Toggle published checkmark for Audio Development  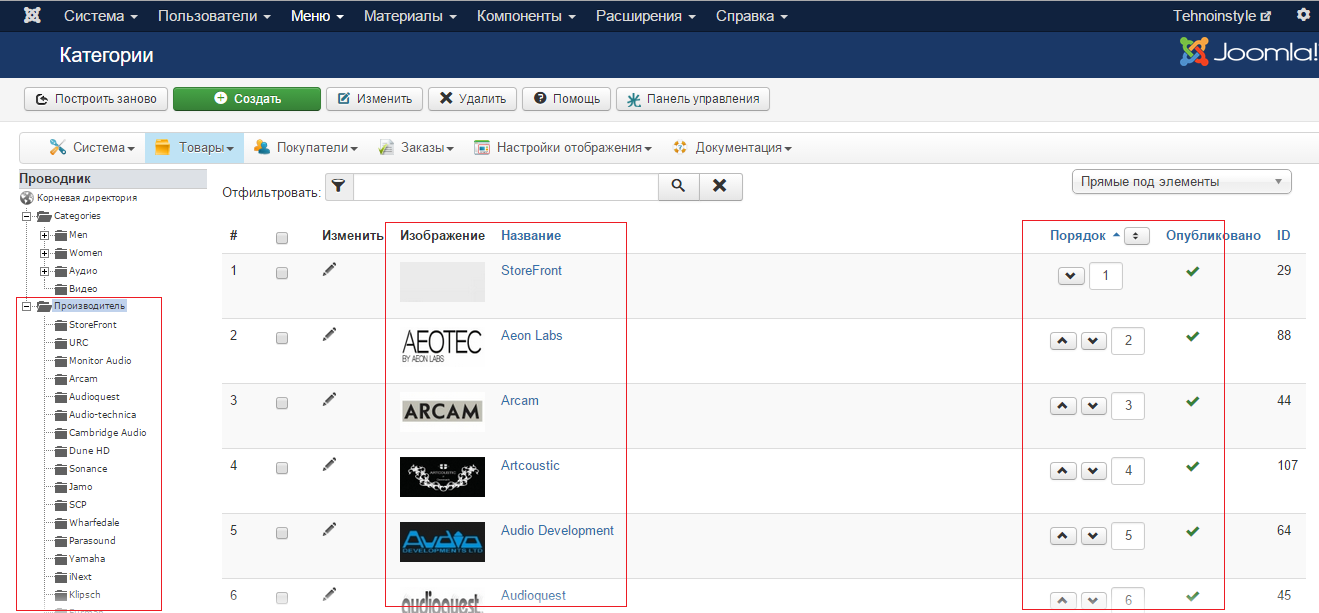(x=1192, y=531)
